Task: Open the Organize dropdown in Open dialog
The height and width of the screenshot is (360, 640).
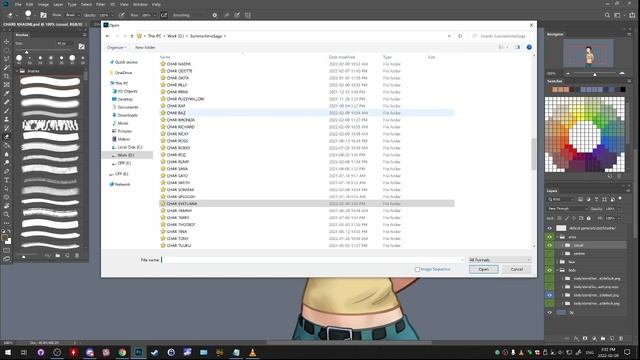Action: [x=116, y=47]
